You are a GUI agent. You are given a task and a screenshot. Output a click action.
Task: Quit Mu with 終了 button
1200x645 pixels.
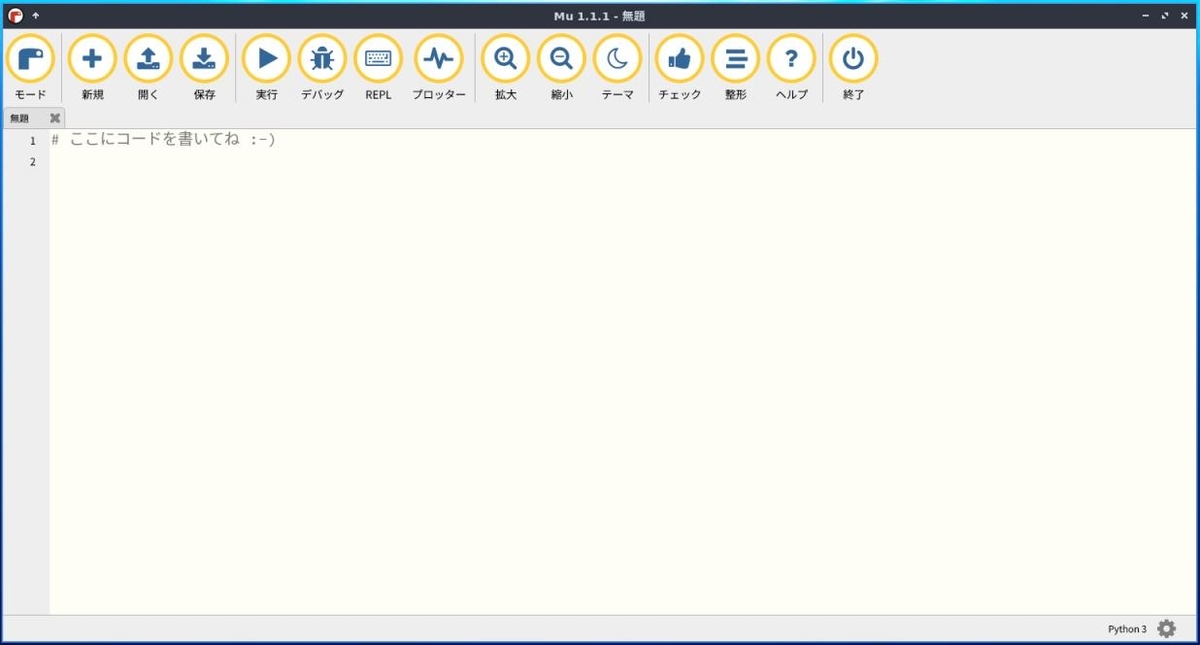[853, 68]
